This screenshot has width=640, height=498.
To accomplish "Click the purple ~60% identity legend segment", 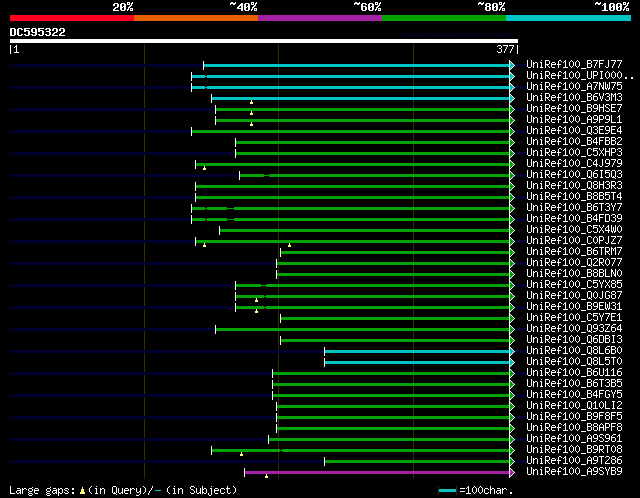I will click(320, 18).
